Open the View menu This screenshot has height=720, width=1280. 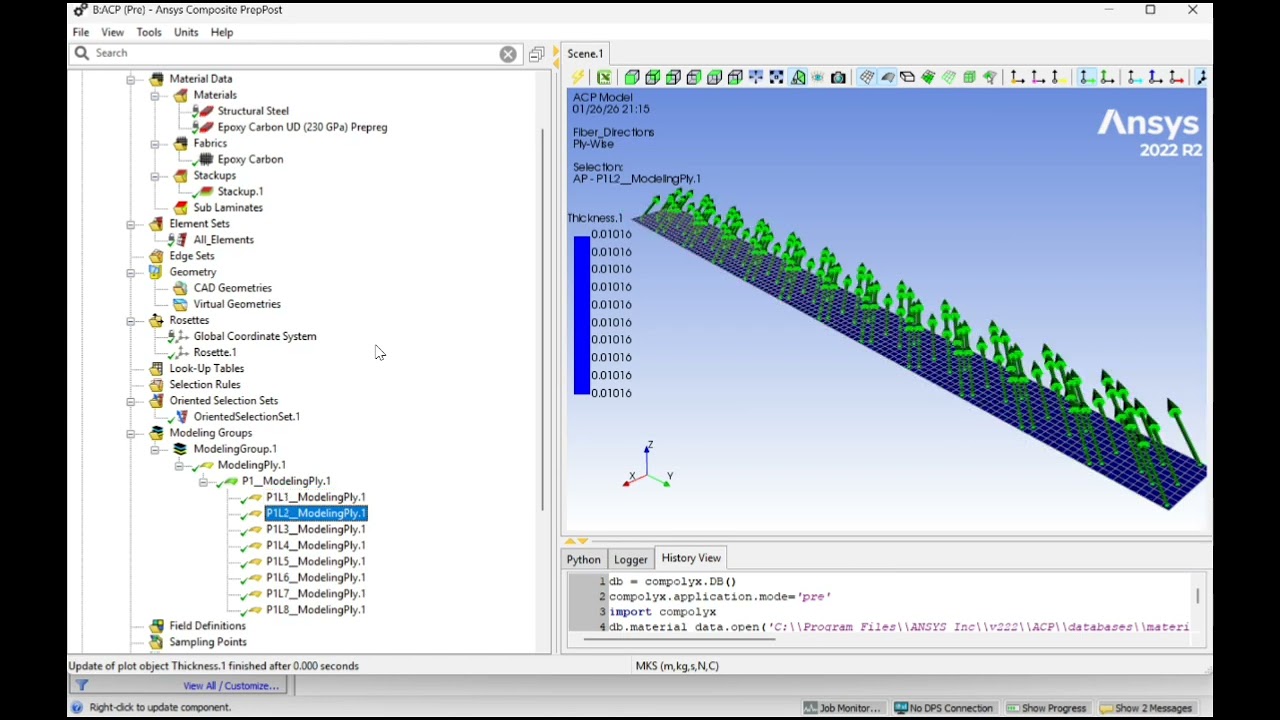pos(112,32)
